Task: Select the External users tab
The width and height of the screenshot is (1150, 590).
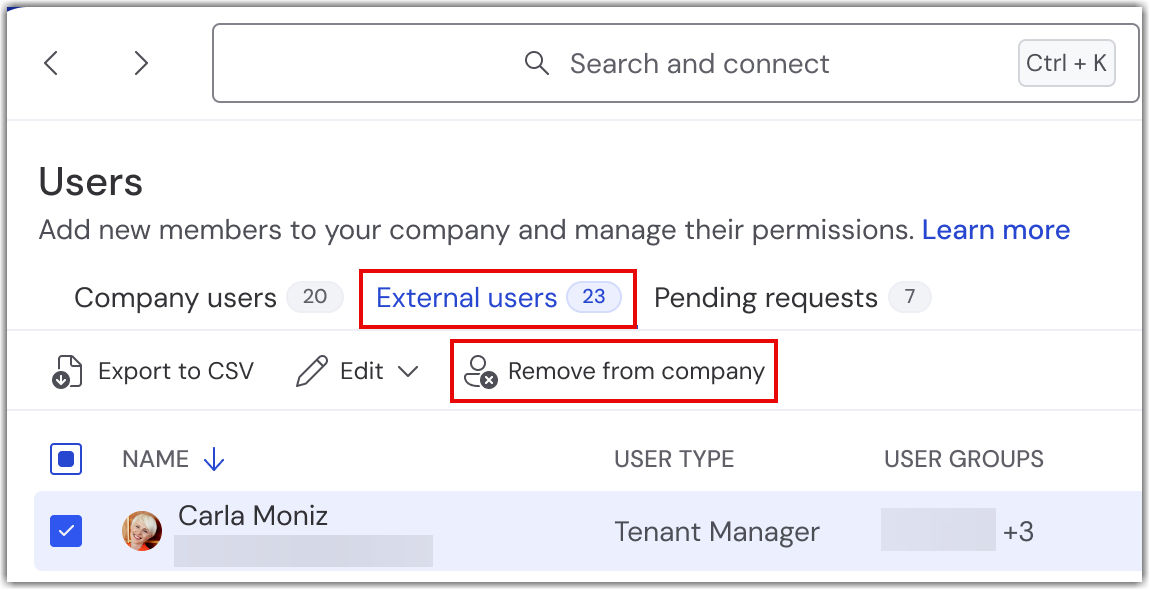Action: click(x=466, y=298)
